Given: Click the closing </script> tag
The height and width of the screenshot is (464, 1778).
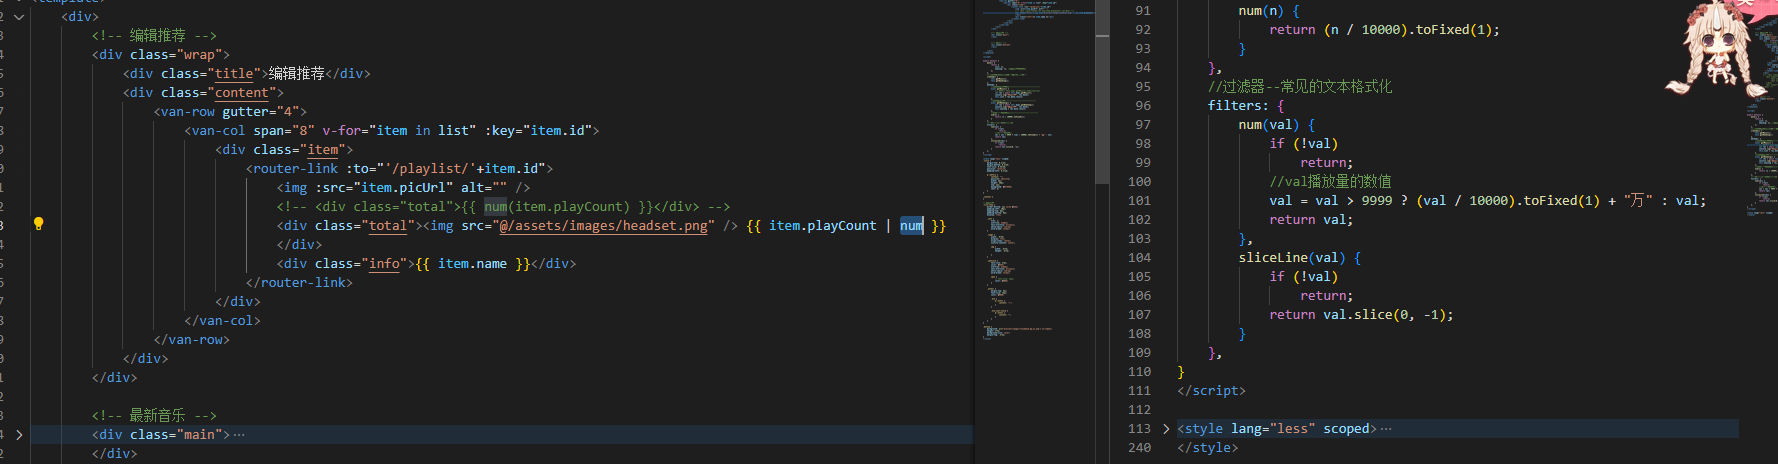Looking at the screenshot, I should point(1211,390).
